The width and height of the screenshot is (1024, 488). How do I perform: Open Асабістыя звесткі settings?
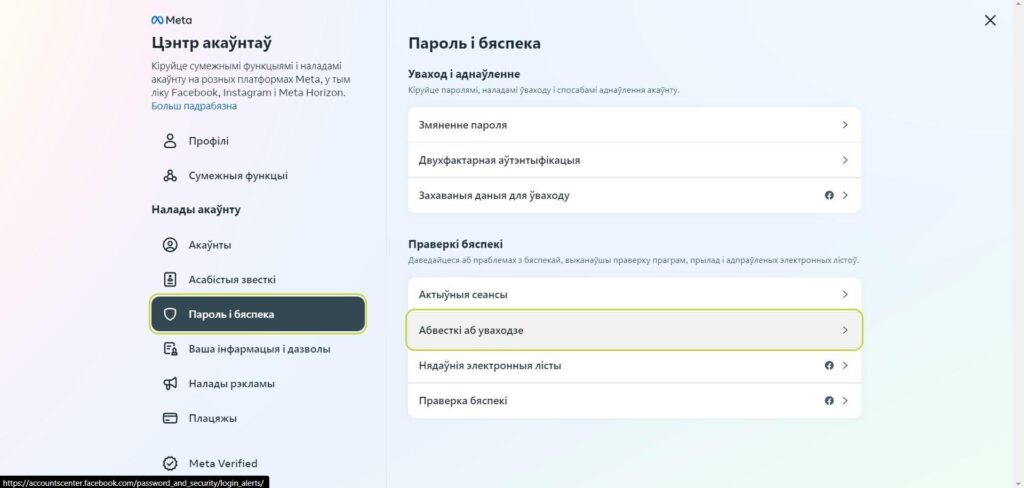(x=258, y=280)
